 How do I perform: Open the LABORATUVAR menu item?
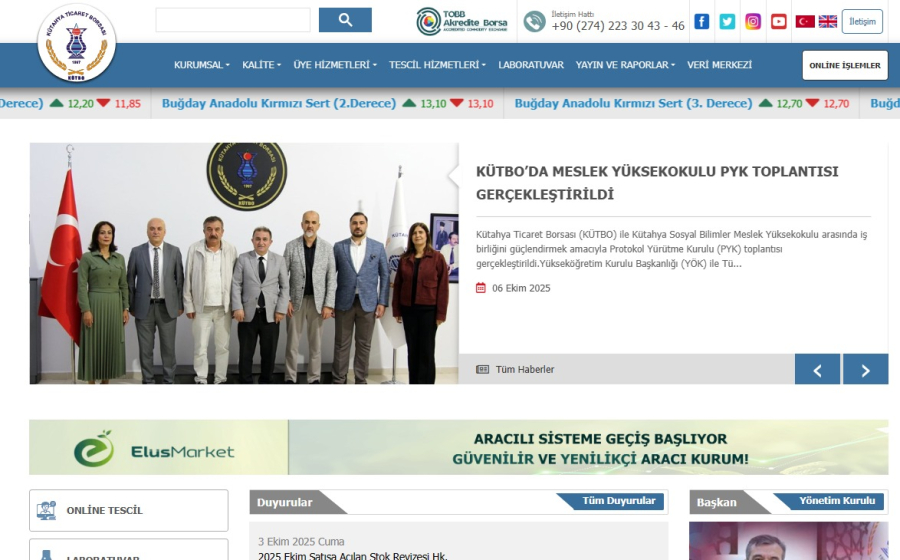(x=531, y=65)
